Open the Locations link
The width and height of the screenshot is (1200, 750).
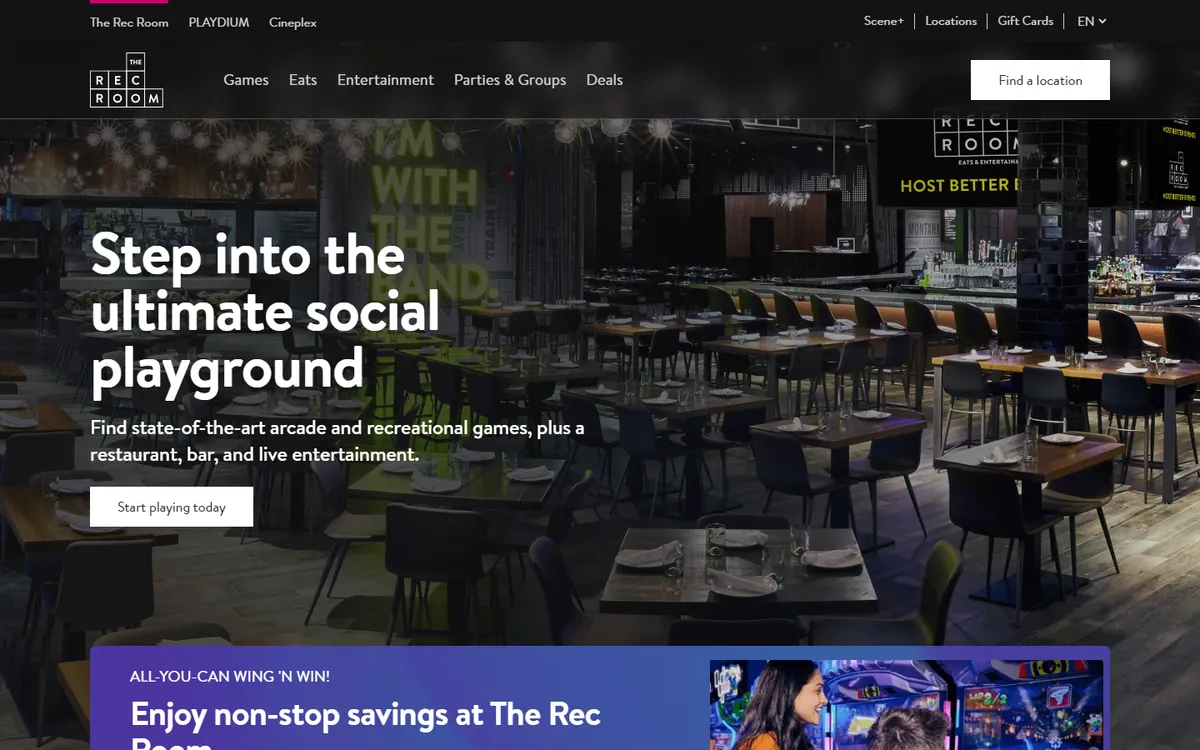pyautogui.click(x=951, y=21)
